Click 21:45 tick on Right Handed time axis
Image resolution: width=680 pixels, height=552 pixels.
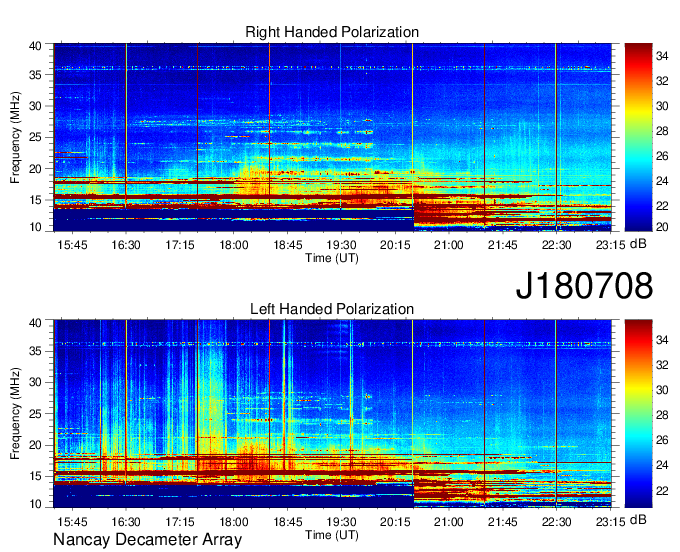tap(503, 245)
